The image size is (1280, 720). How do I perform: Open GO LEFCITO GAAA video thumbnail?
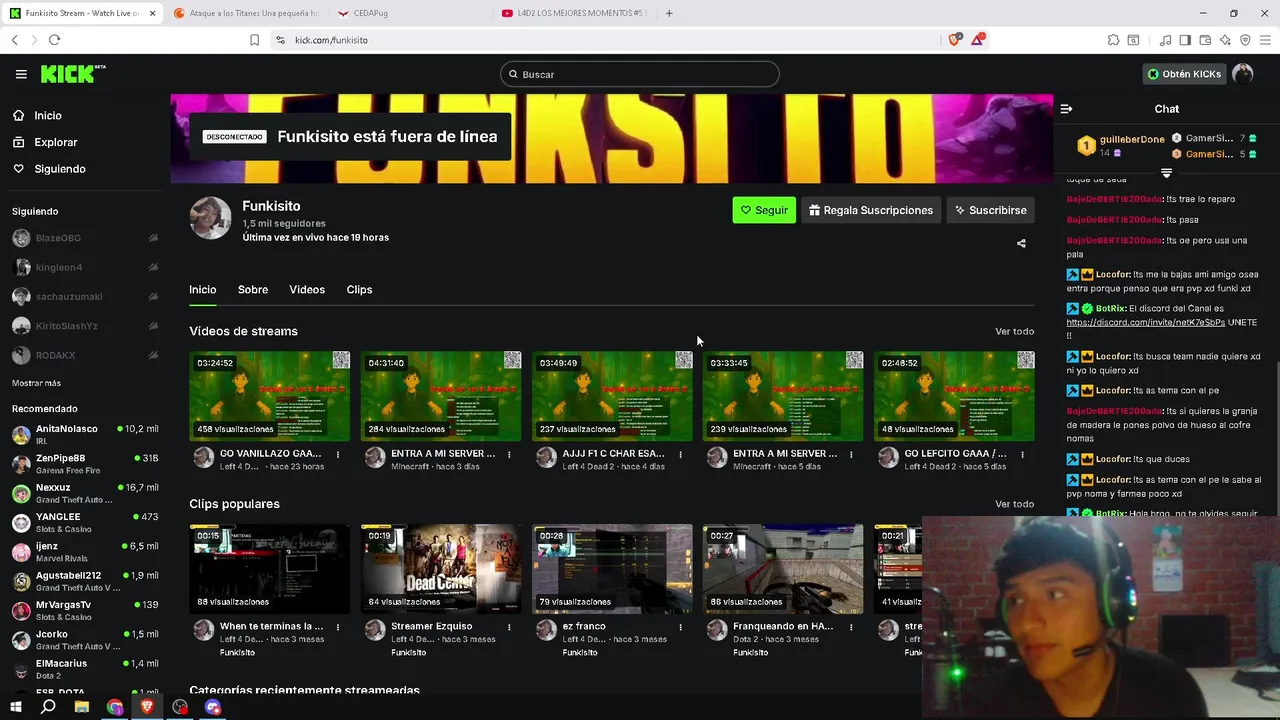tap(954, 396)
